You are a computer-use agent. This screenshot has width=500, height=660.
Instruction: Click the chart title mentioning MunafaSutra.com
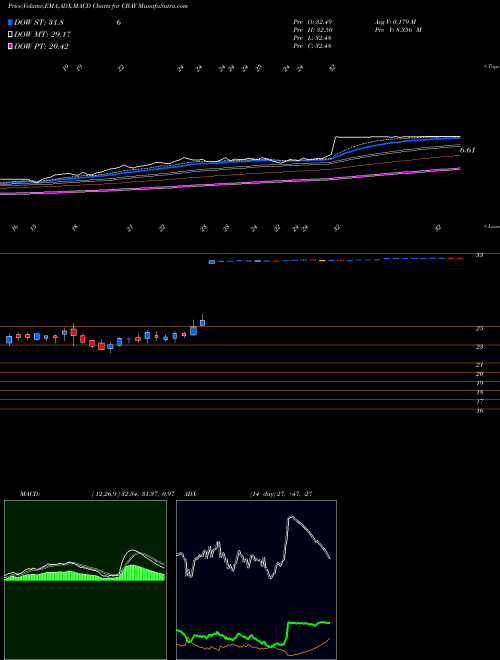coord(98,6)
